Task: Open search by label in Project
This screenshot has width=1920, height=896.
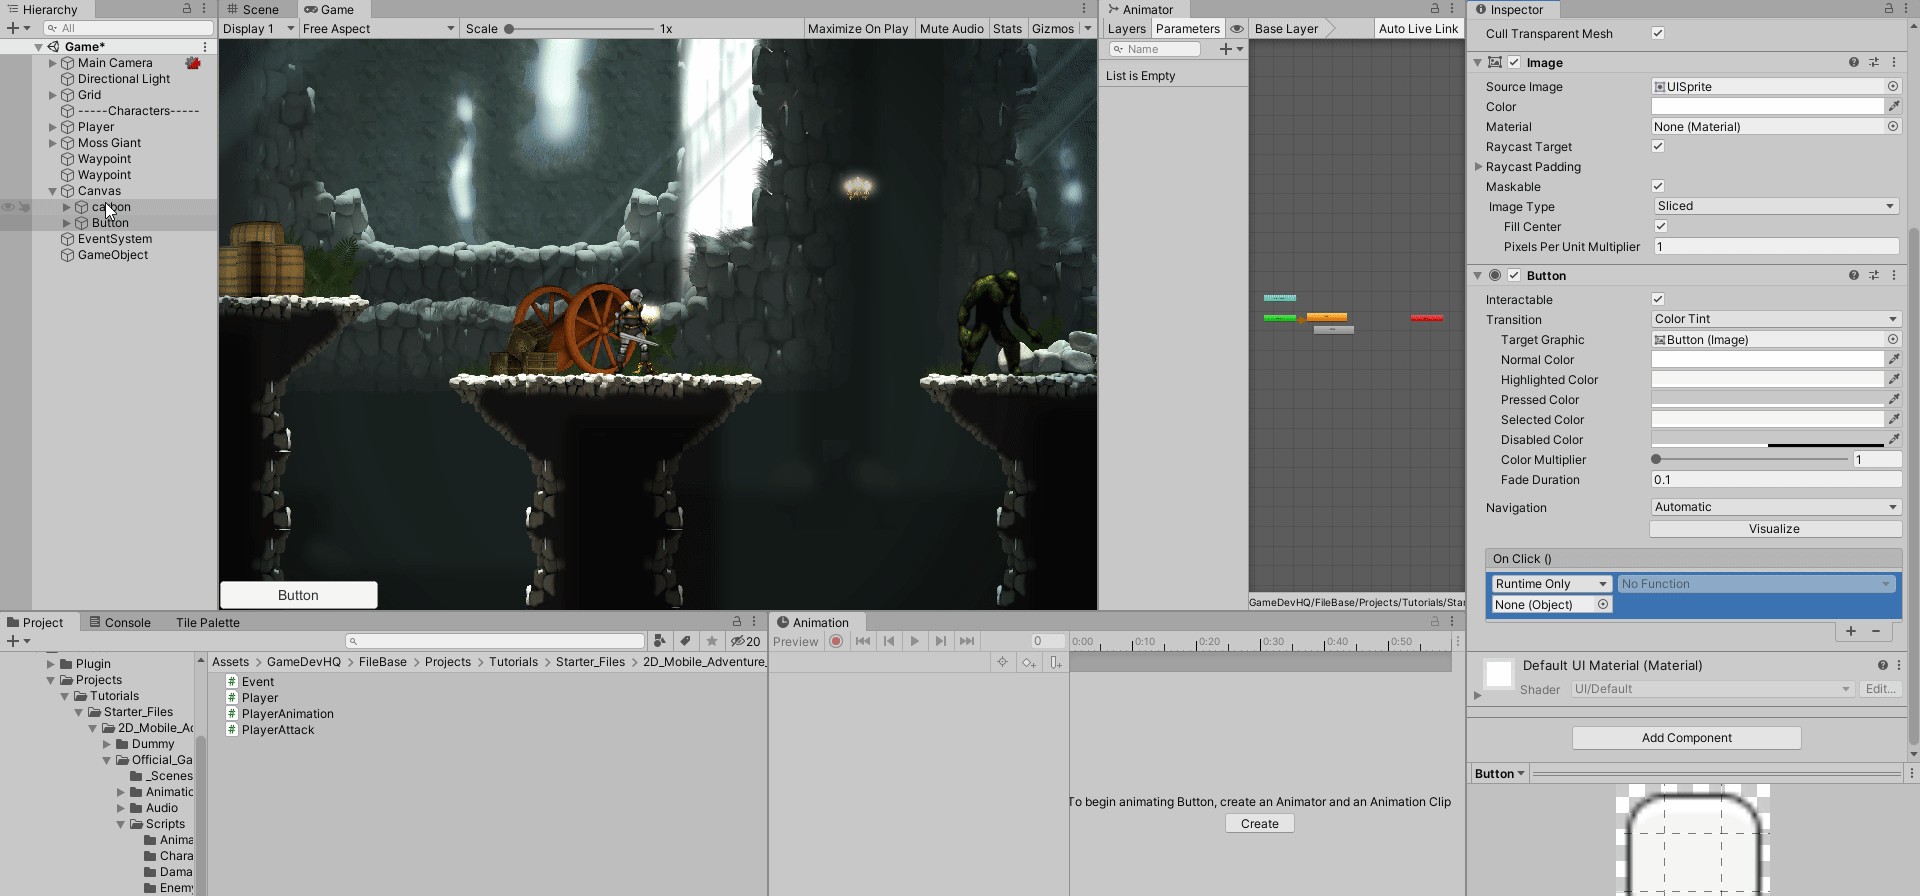Action: tap(685, 641)
